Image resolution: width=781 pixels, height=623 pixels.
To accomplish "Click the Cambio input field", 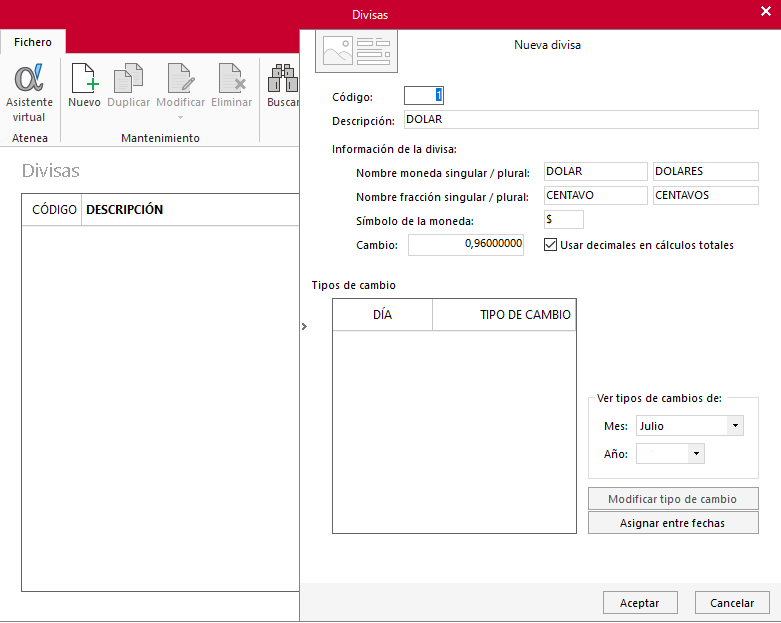I will pos(466,245).
